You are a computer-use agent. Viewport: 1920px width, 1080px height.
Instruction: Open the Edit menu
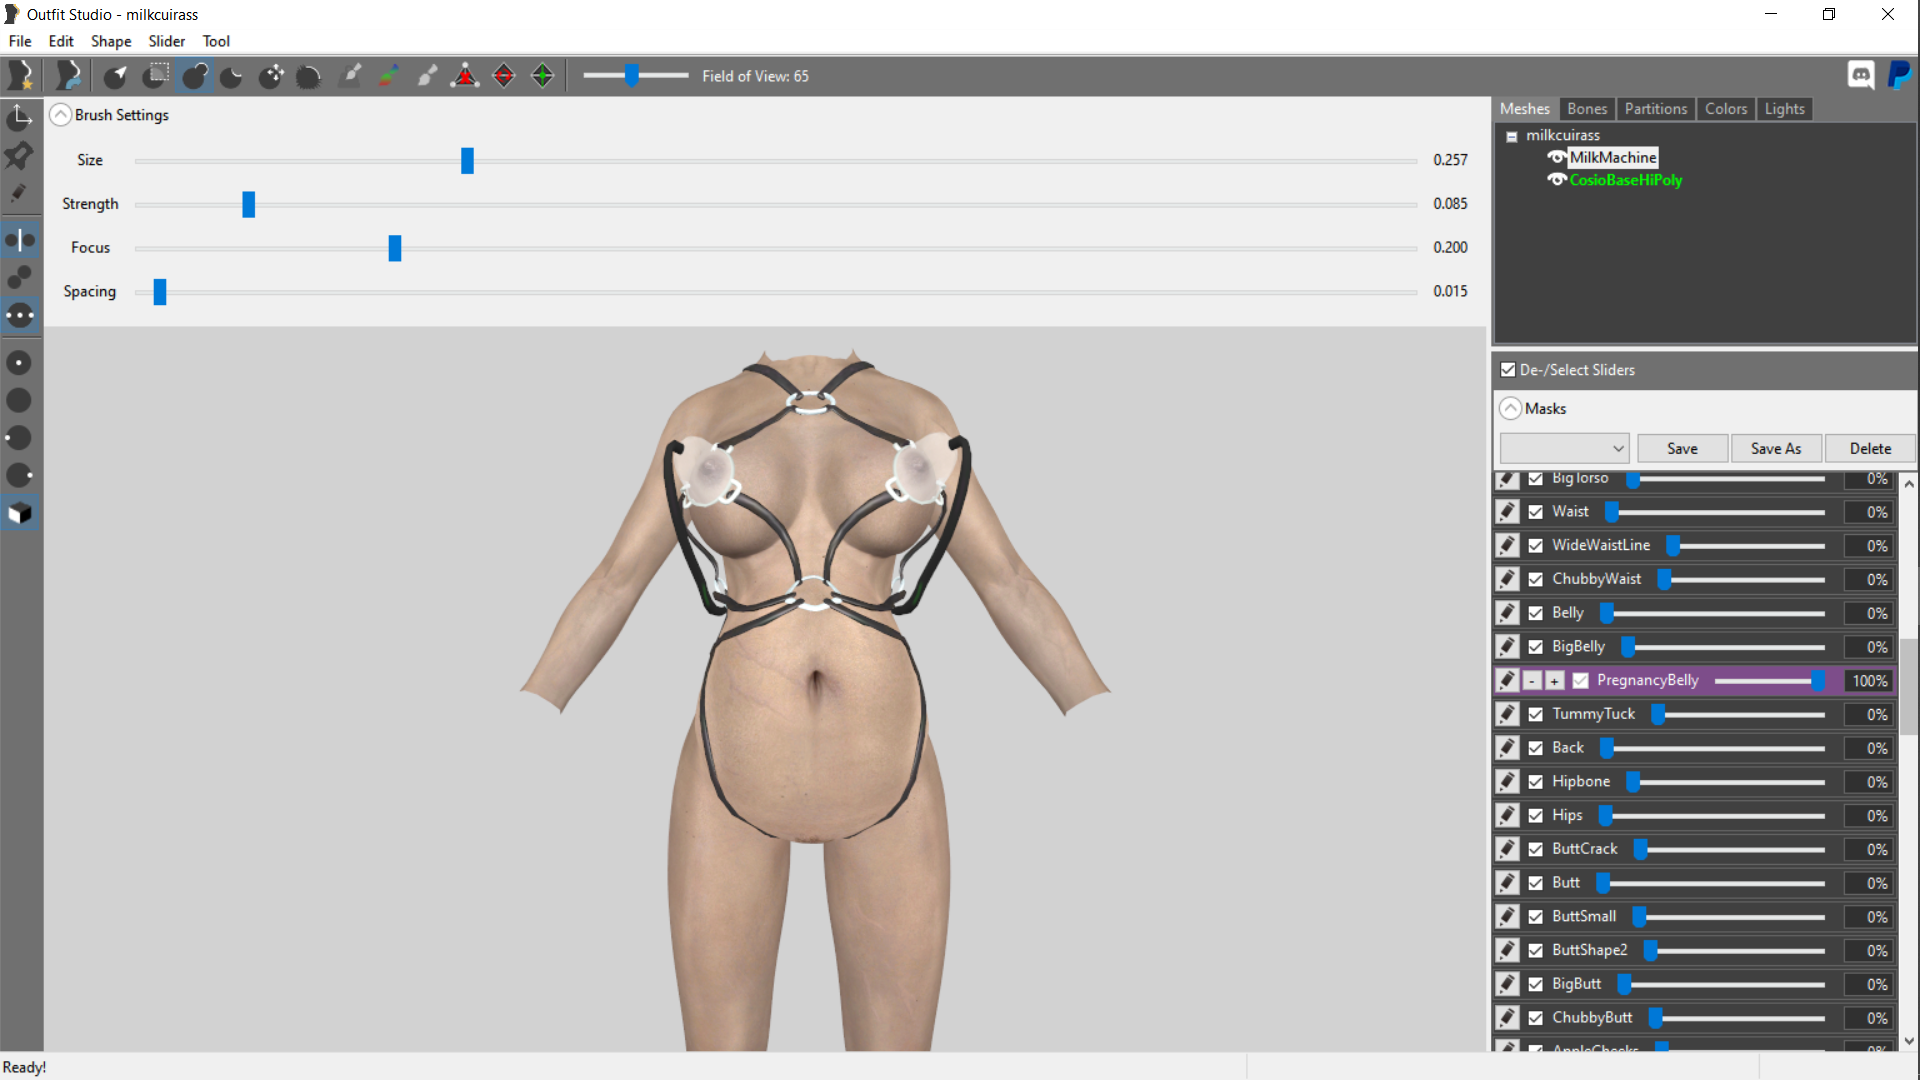(61, 41)
